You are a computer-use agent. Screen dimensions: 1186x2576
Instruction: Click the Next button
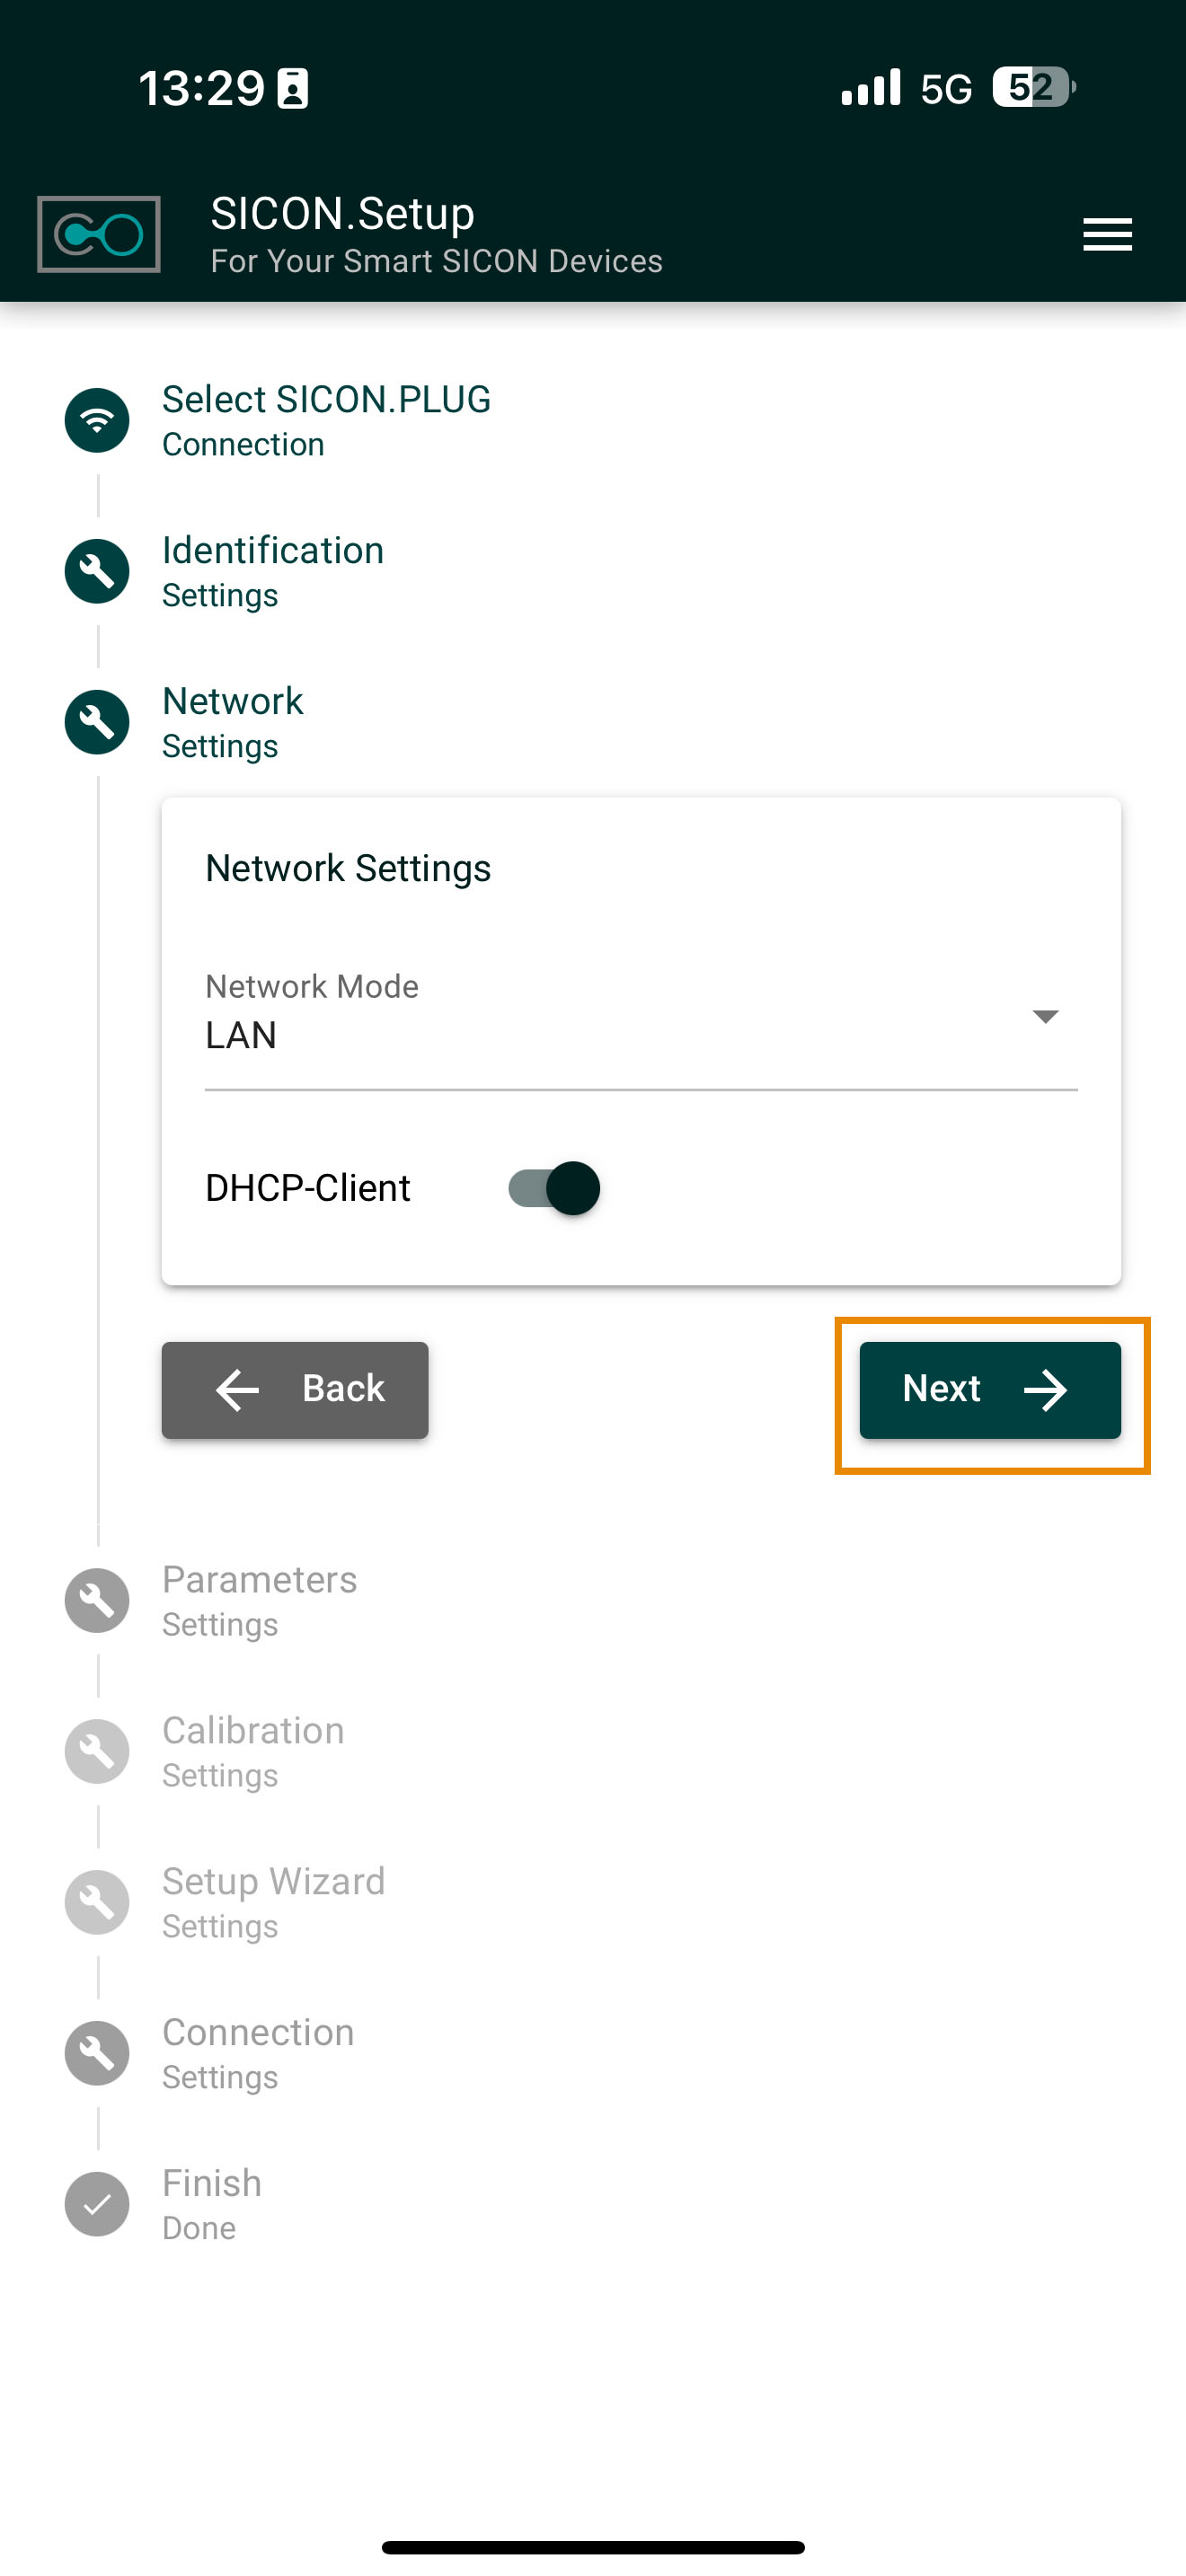991,1389
